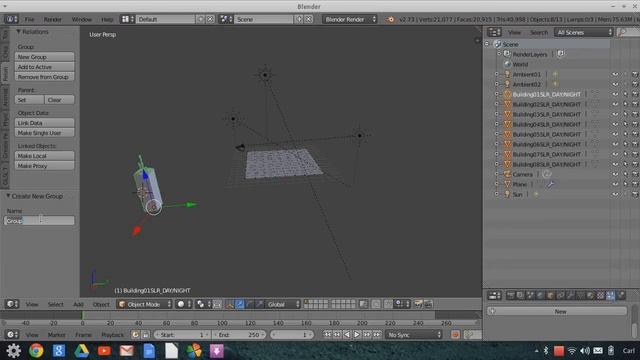Open the Material properties tab icon
Screen dimensions: 640x360
[590, 296]
